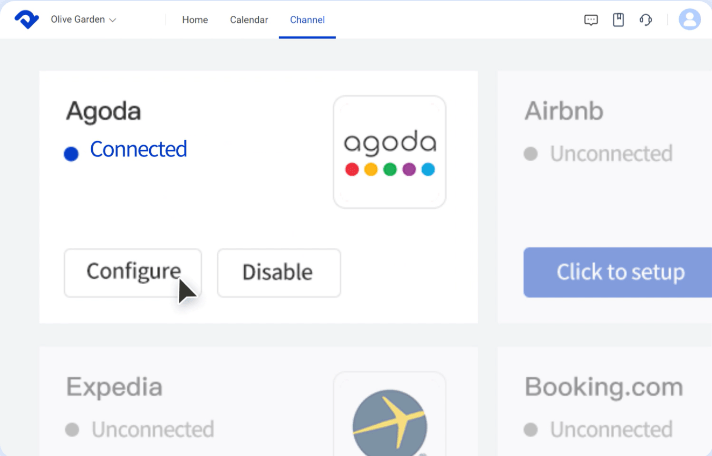The image size is (712, 456).
Task: Open the chat messages icon
Action: pos(591,20)
